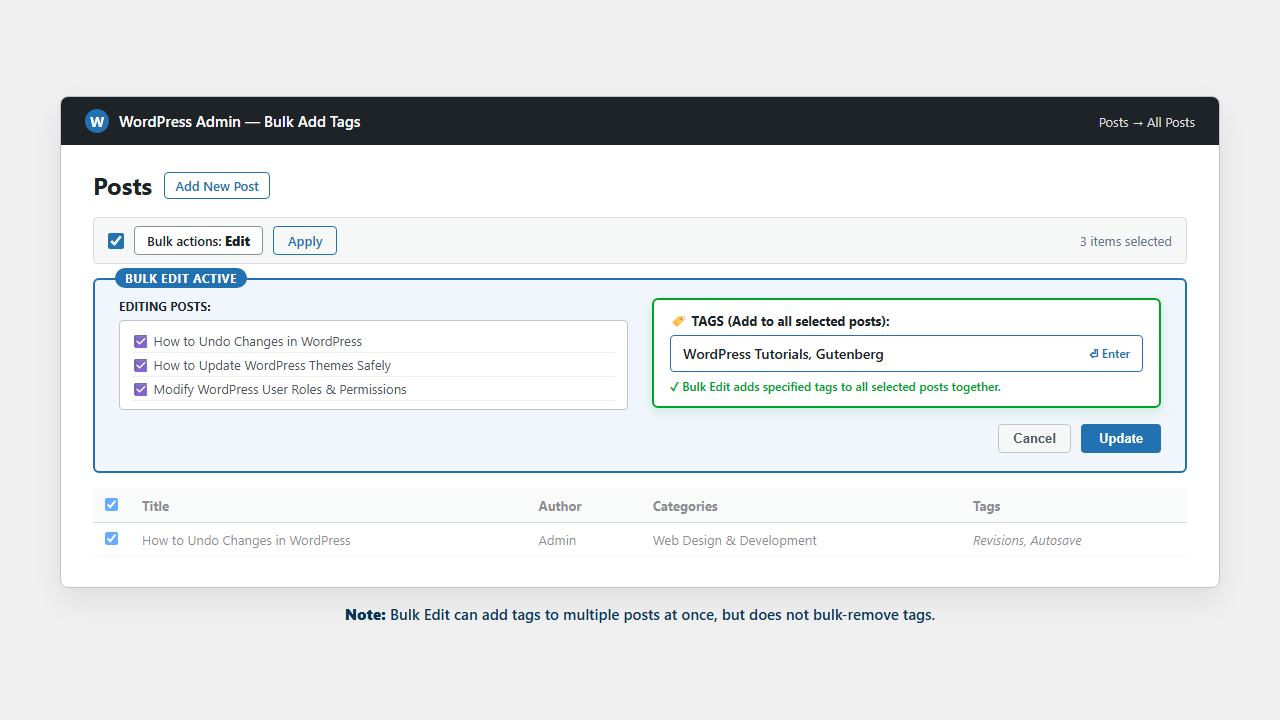Click the tag emoji icon beside TAGS

pos(679,322)
